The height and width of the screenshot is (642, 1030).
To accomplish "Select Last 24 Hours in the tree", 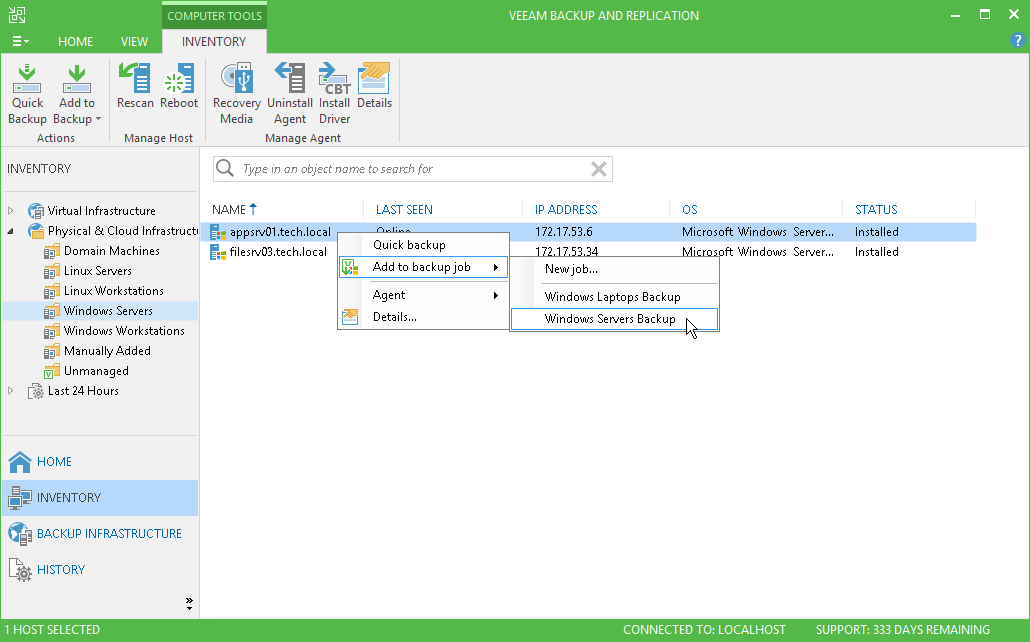I will (x=83, y=390).
